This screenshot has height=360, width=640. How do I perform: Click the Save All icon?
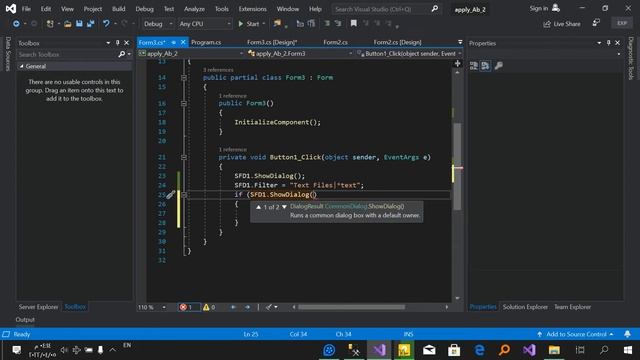tap(90, 24)
